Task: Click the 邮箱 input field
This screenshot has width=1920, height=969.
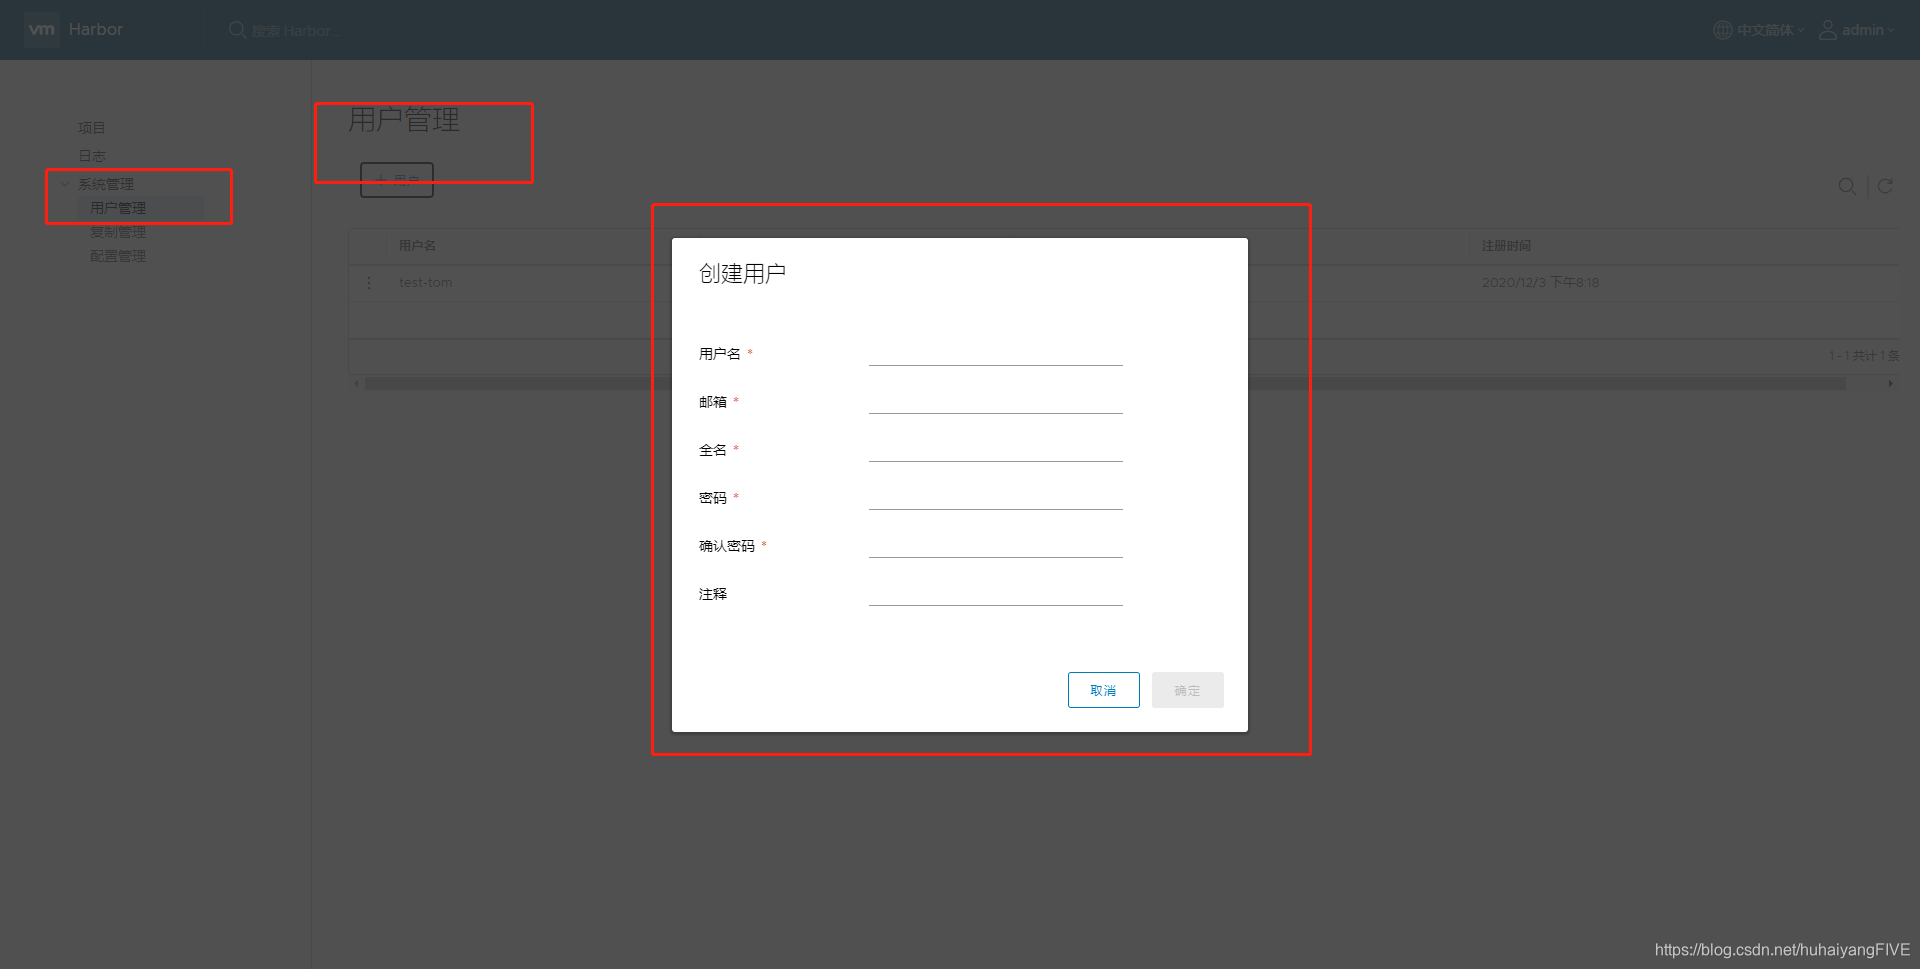Action: [x=995, y=402]
